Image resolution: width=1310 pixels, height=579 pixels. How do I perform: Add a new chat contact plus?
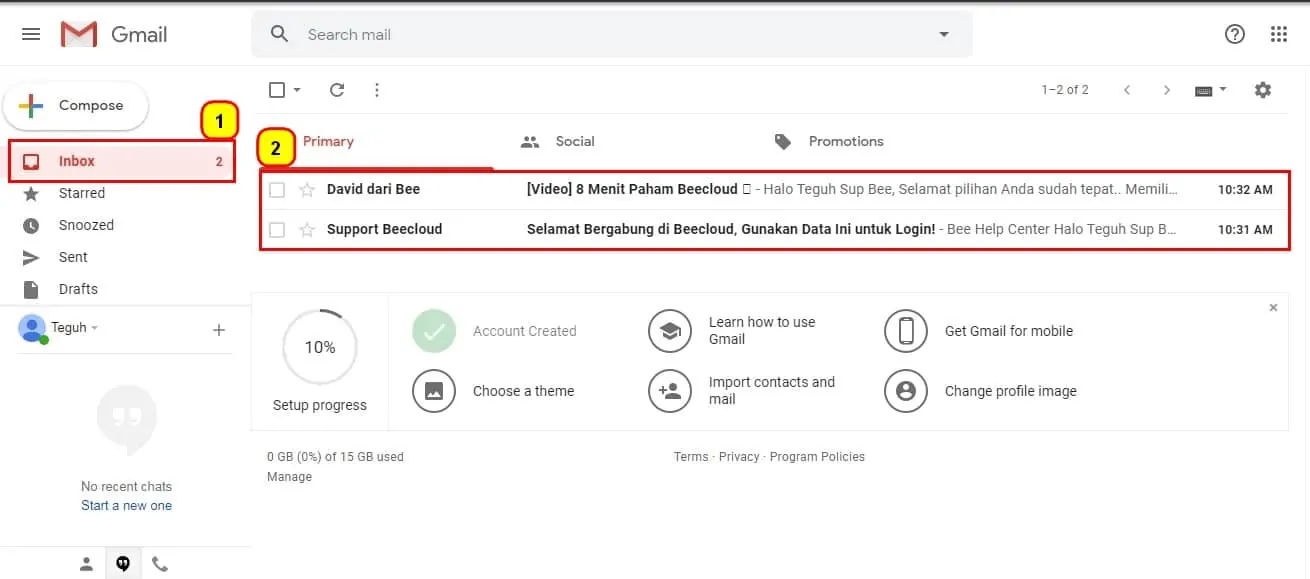click(x=219, y=330)
